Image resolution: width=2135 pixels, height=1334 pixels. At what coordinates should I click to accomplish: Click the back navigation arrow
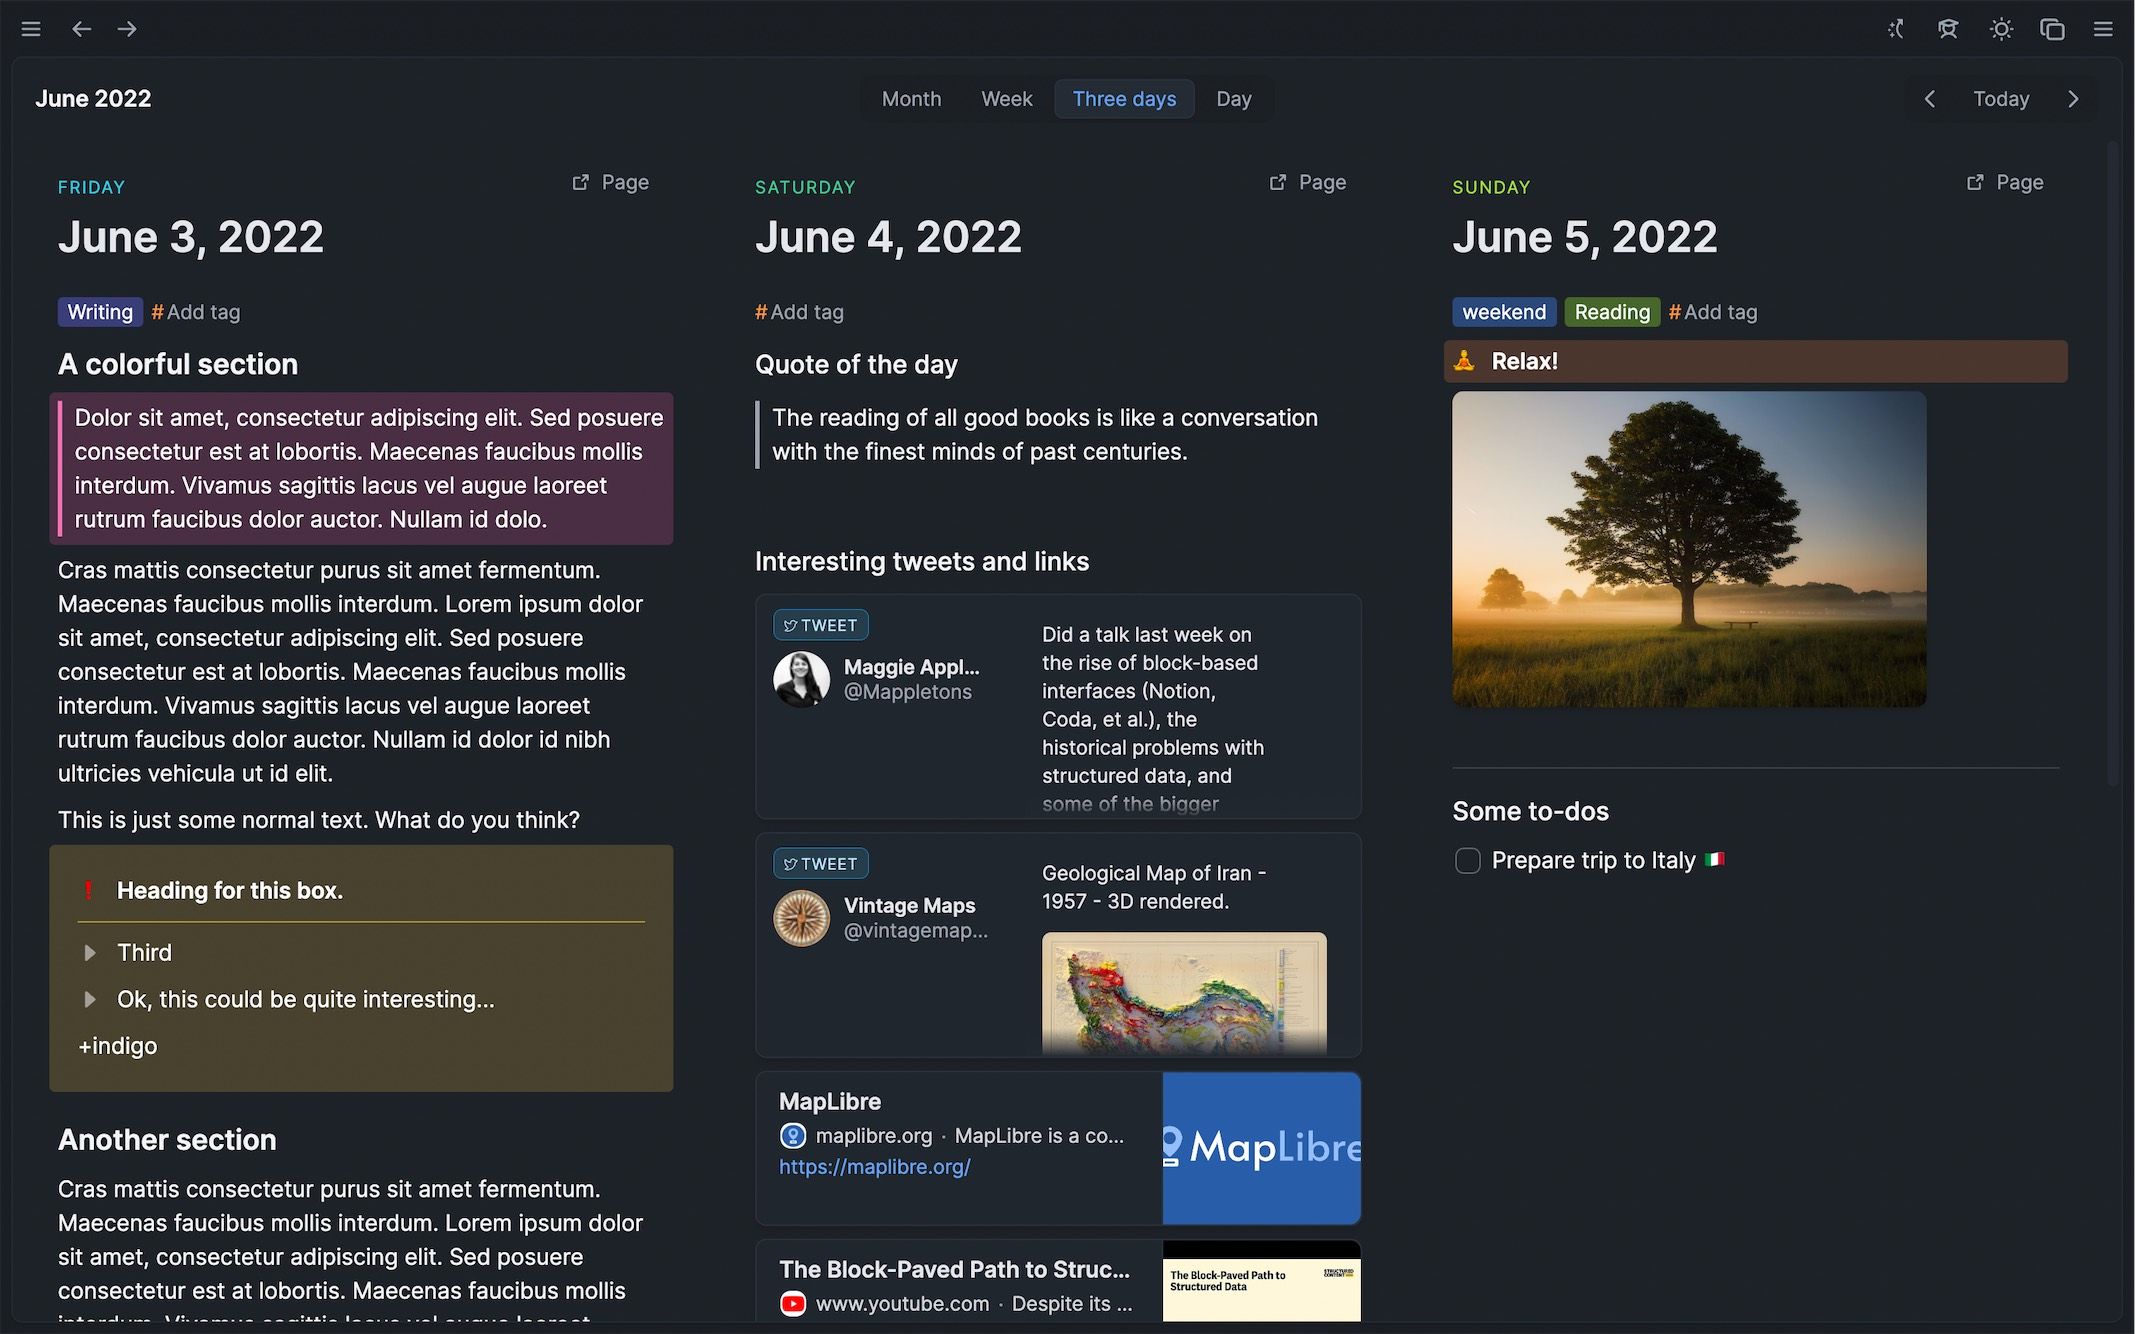81,29
